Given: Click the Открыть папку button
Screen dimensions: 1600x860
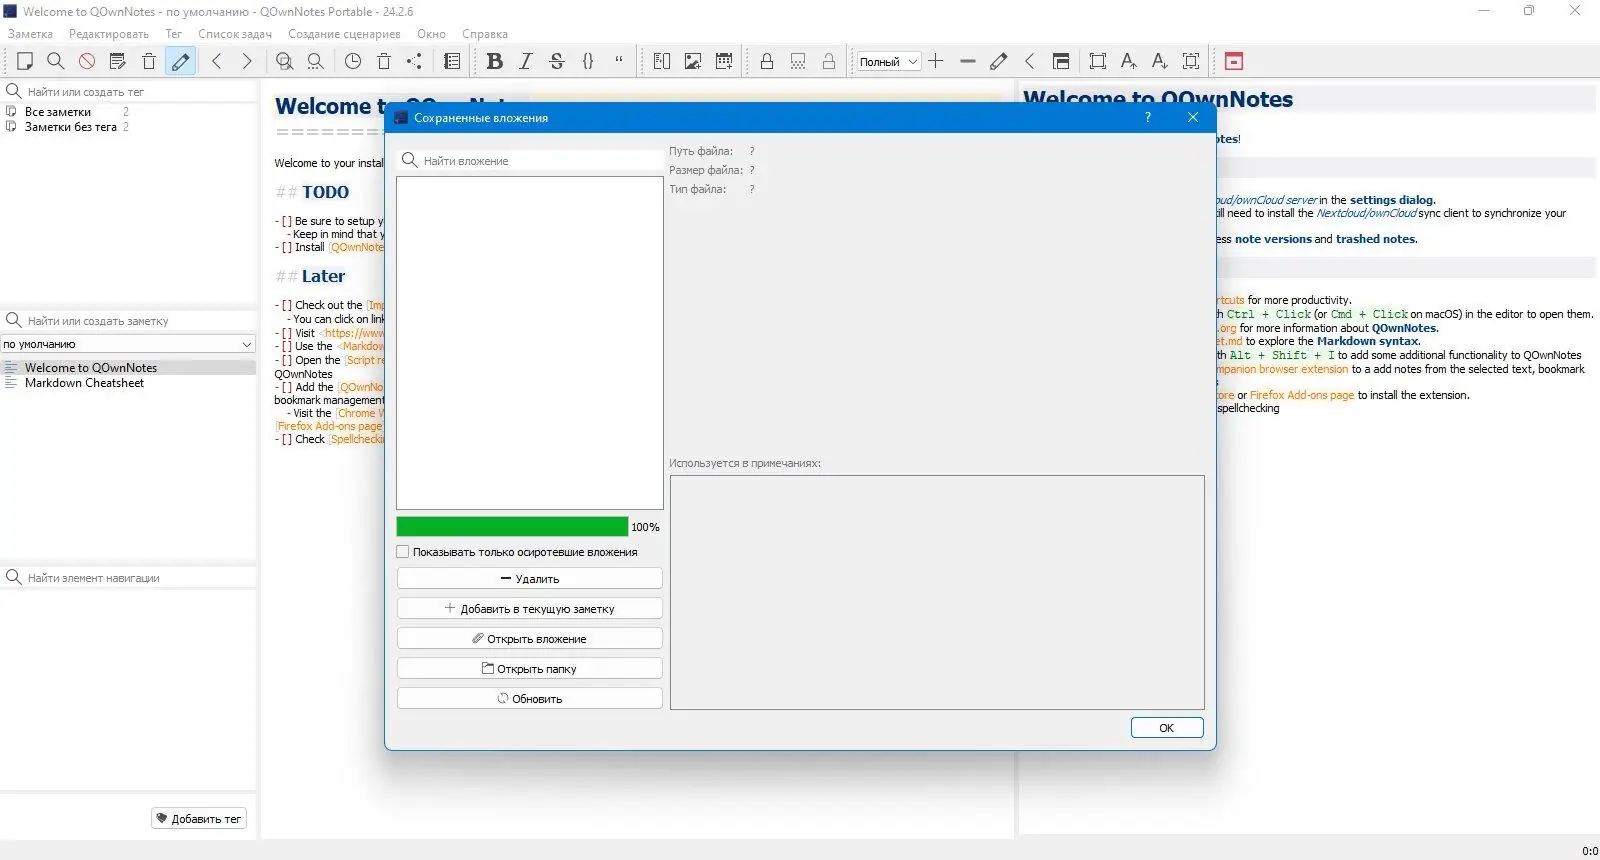Looking at the screenshot, I should click(529, 669).
